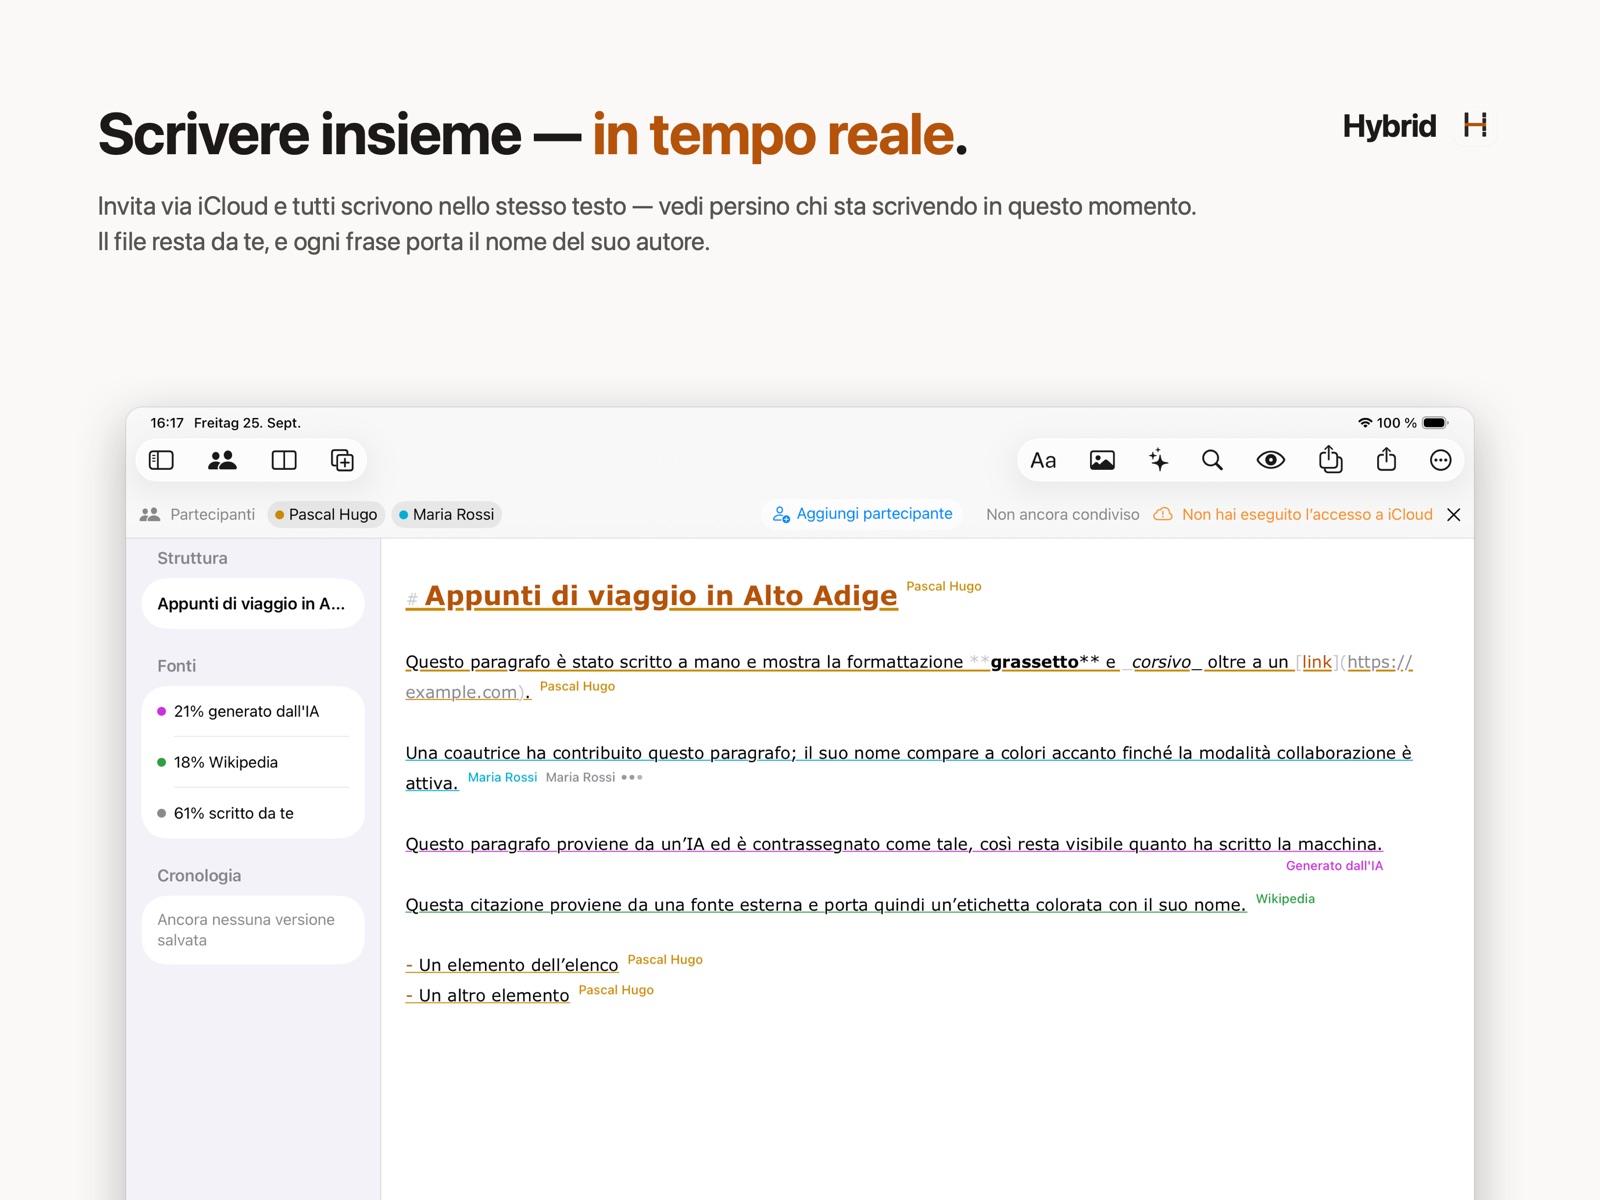Toggle the sidebar panel icon
1600x1200 pixels.
[x=161, y=460]
